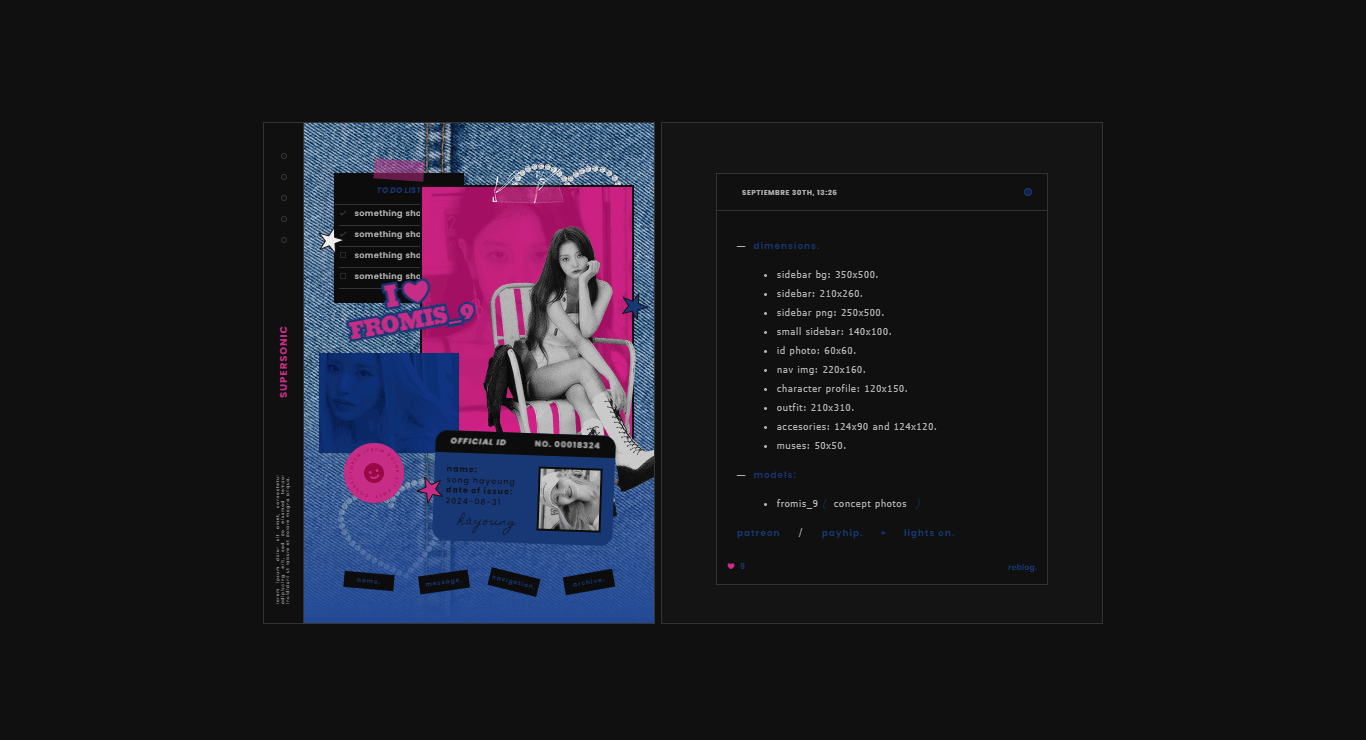The width and height of the screenshot is (1366, 740).
Task: Select the 'sidebar: 210x260.' line
Action: coord(819,294)
